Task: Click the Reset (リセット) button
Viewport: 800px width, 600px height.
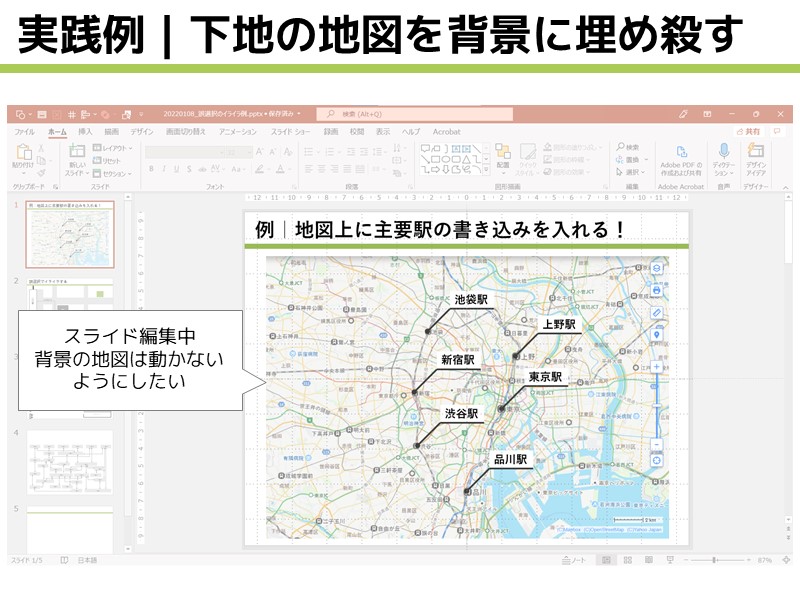Action: click(107, 161)
